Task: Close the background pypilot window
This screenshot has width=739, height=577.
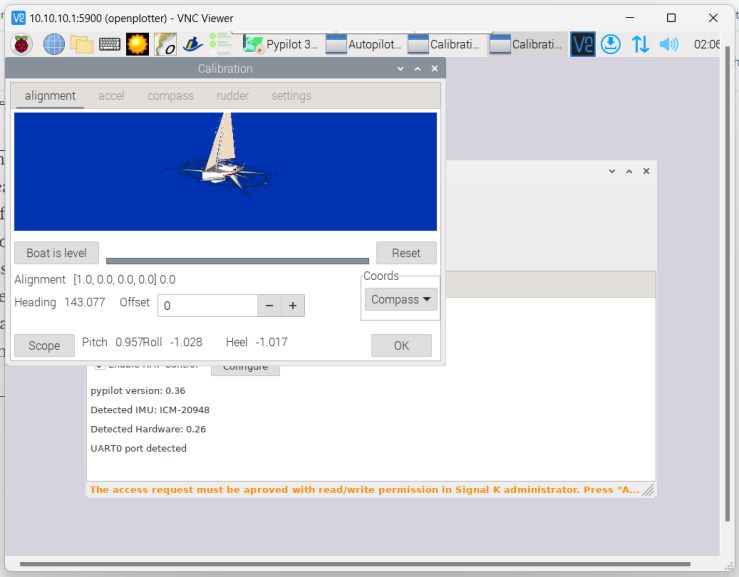Action: tap(646, 171)
